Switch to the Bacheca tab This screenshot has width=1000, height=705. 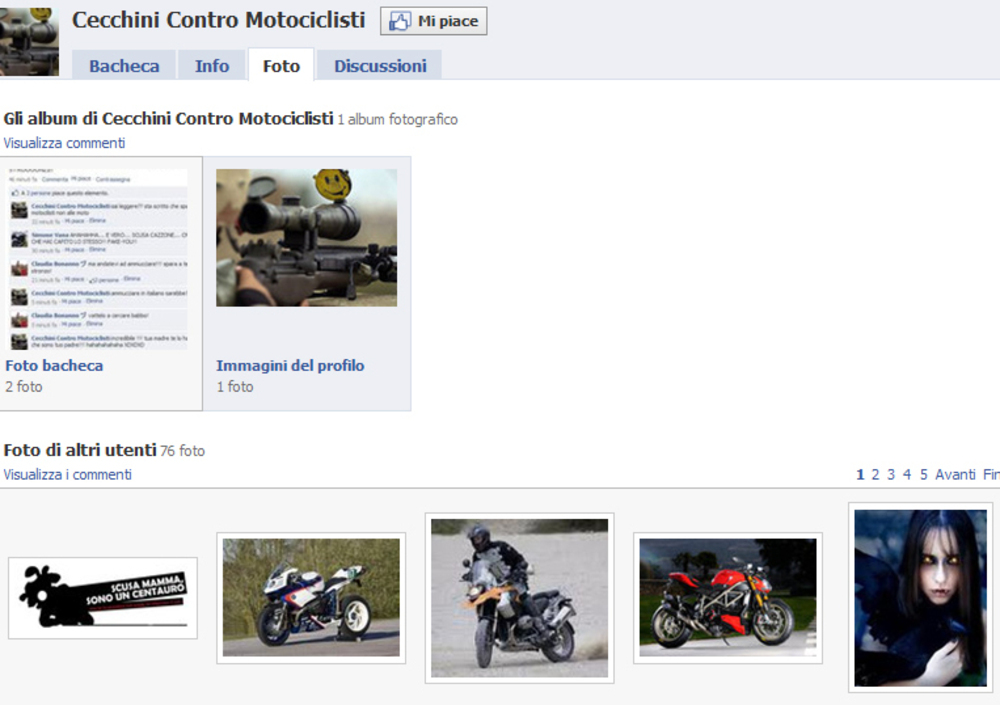[124, 66]
